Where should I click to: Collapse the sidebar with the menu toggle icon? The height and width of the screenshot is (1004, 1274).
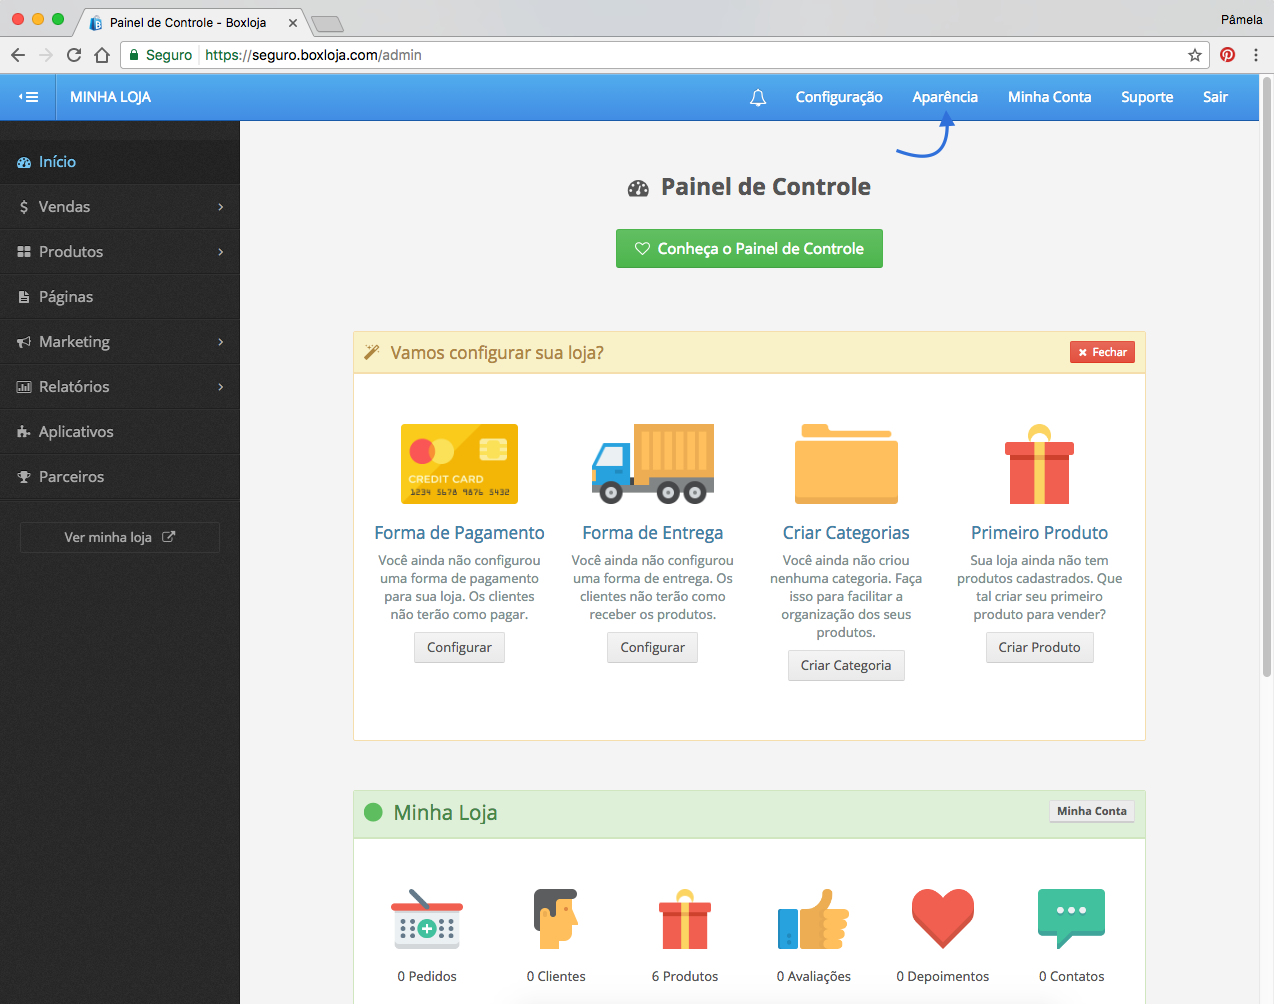click(x=28, y=97)
